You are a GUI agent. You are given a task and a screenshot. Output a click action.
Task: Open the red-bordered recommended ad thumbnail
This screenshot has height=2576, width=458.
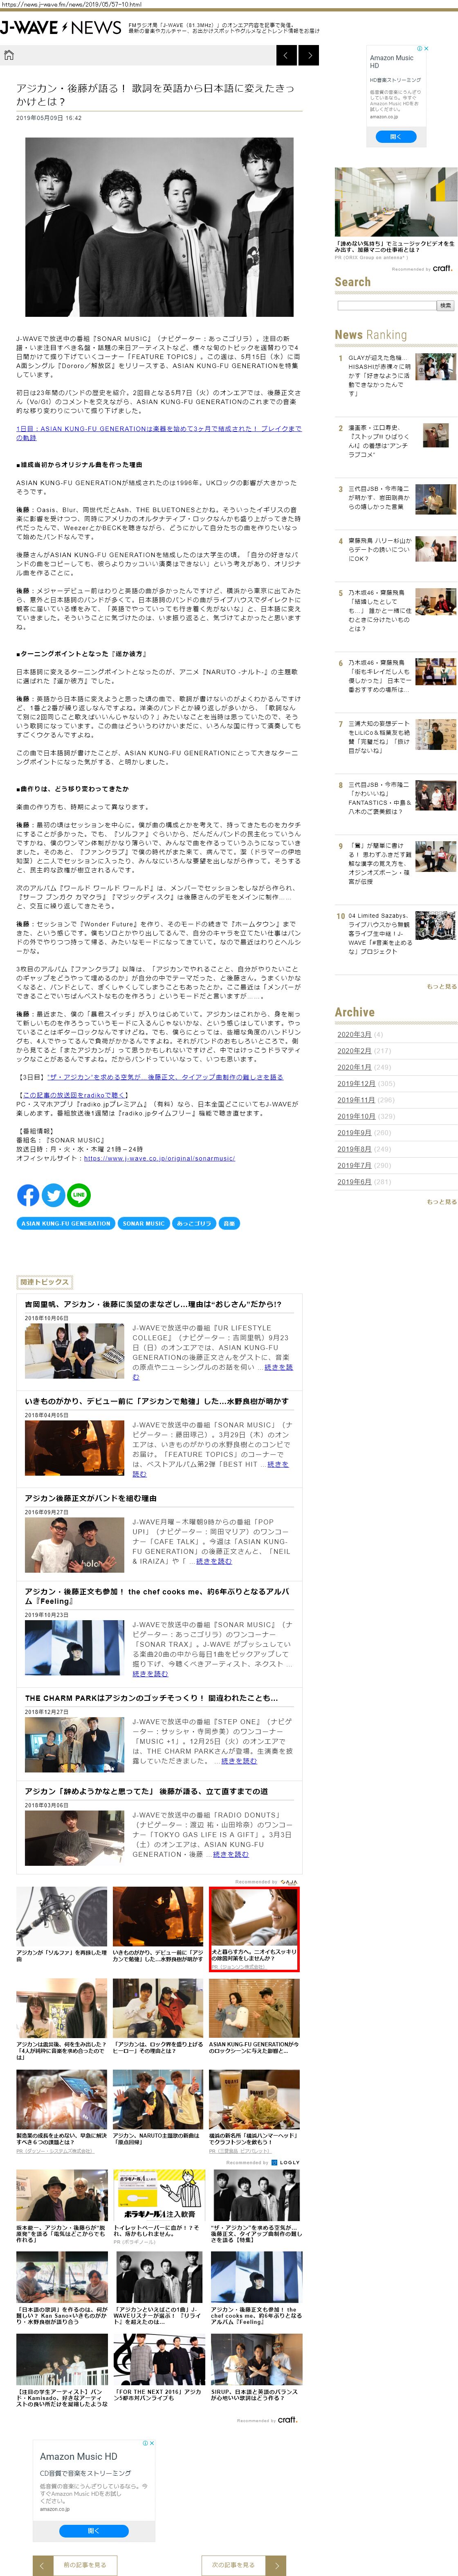click(x=254, y=1929)
